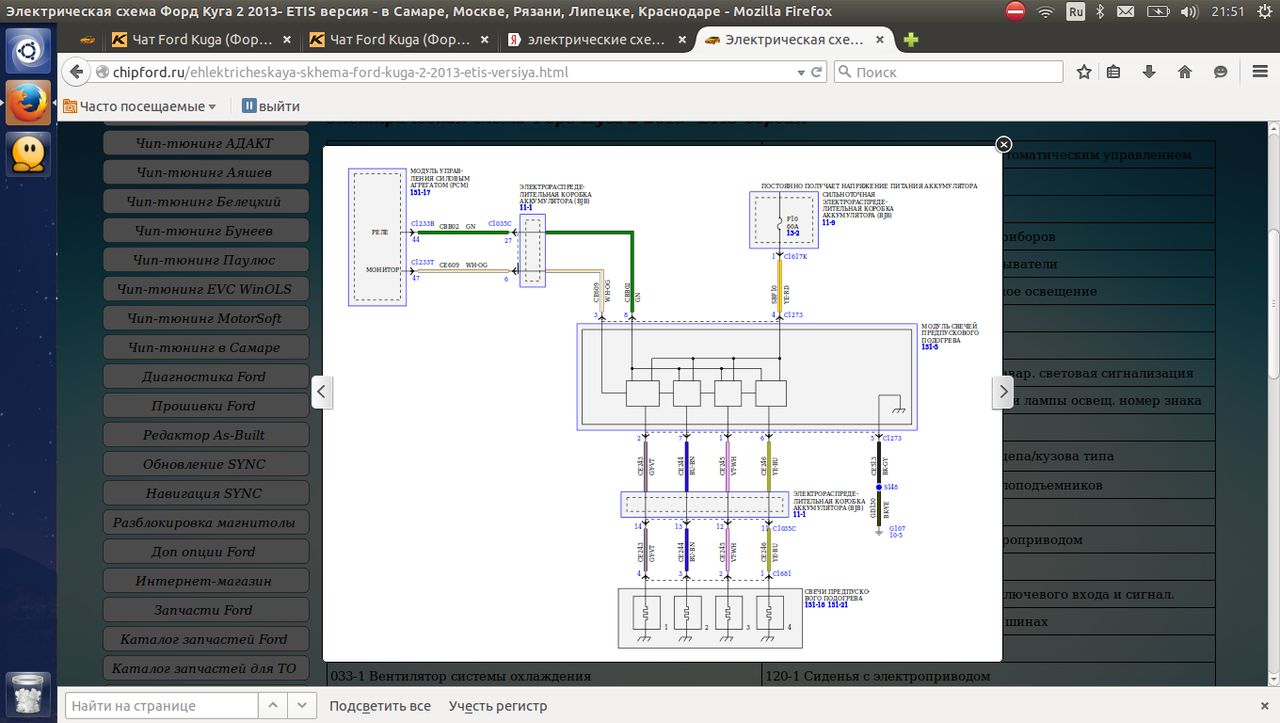This screenshot has width=1280, height=723.
Task: Open the Bluetooth indicator menu
Action: pyautogui.click(x=1100, y=12)
